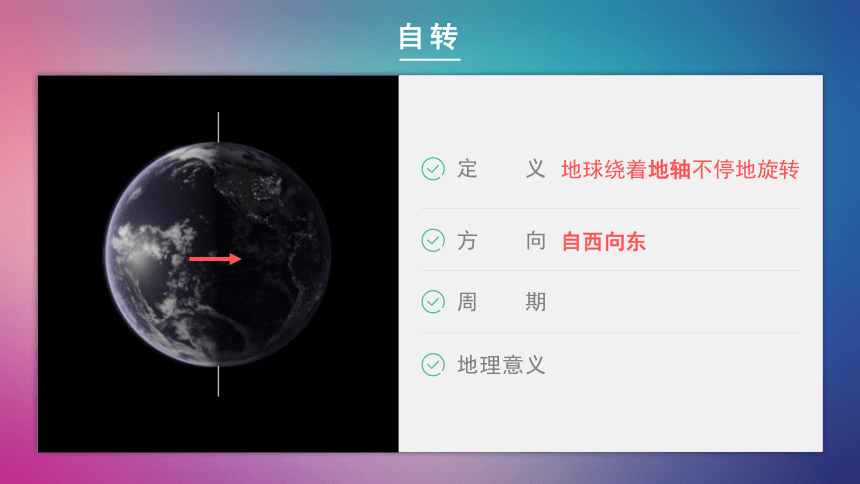This screenshot has width=860, height=484.
Task: Click the check icon beside 方向
Action: click(433, 240)
